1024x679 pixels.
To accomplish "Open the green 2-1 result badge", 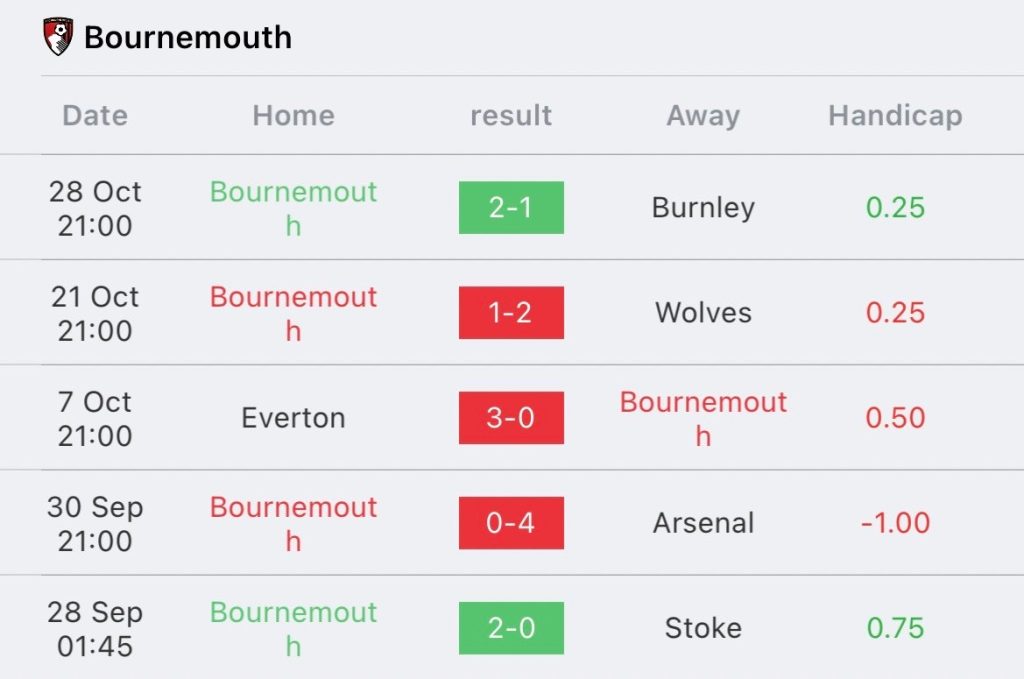I will [511, 208].
